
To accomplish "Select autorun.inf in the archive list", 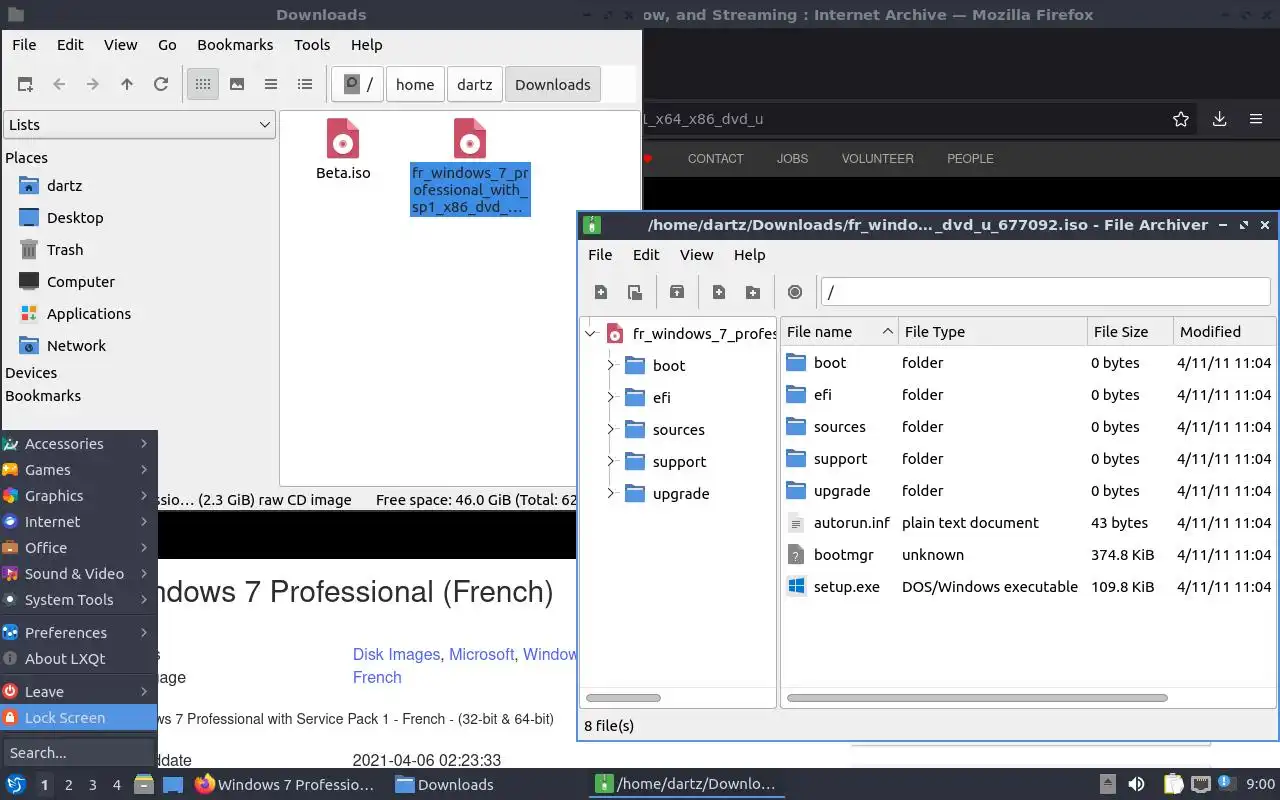I will 1028,523.
